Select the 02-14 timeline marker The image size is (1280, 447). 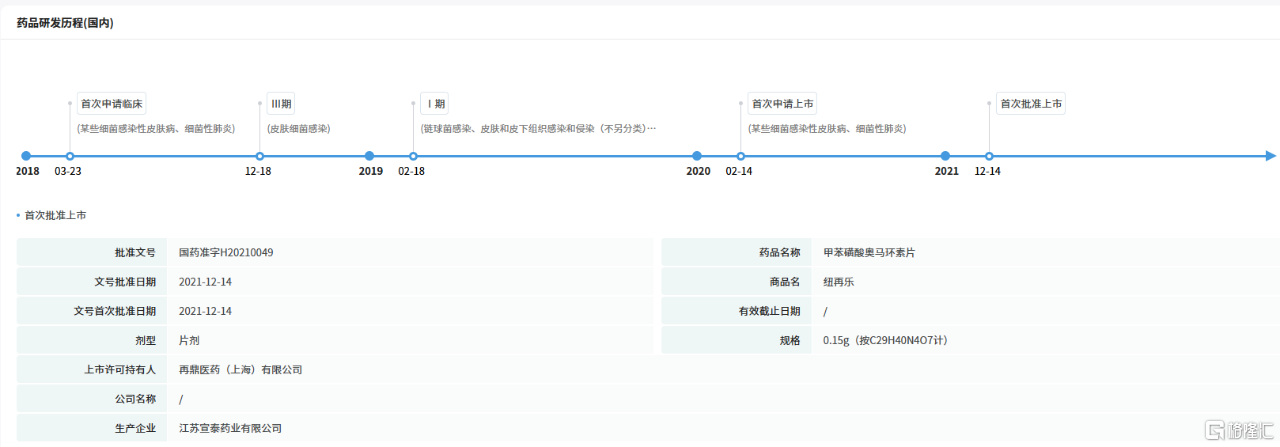740,156
